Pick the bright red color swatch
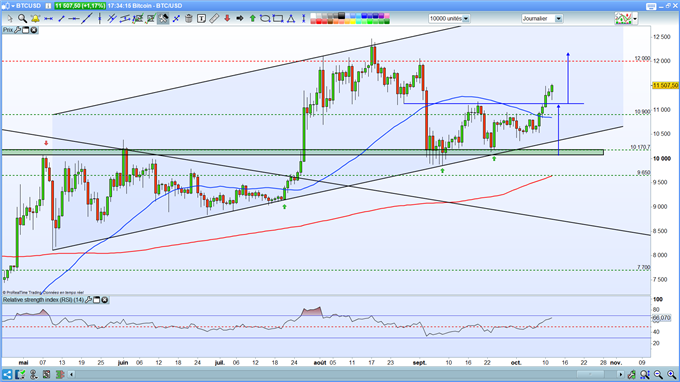Image resolution: width=680 pixels, height=382 pixels. pos(319,21)
